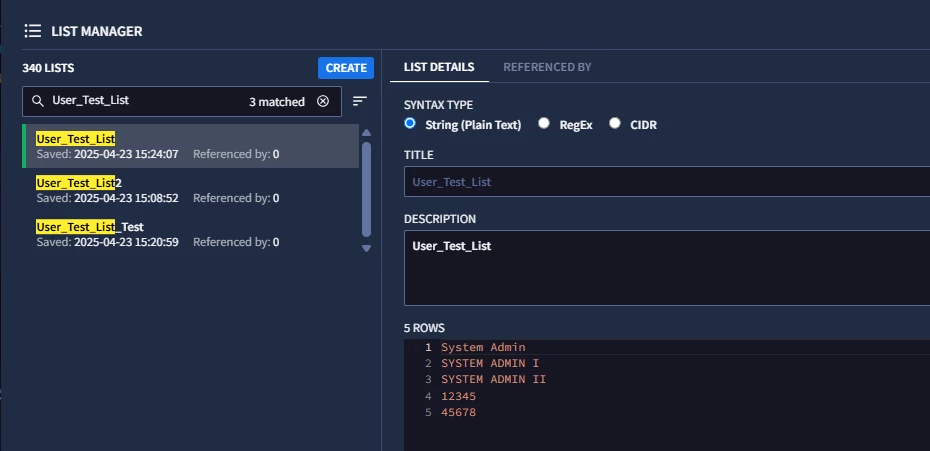The image size is (930, 451).
Task: Click saved time 2025-04-23 15:24:07
Action: pos(126,154)
